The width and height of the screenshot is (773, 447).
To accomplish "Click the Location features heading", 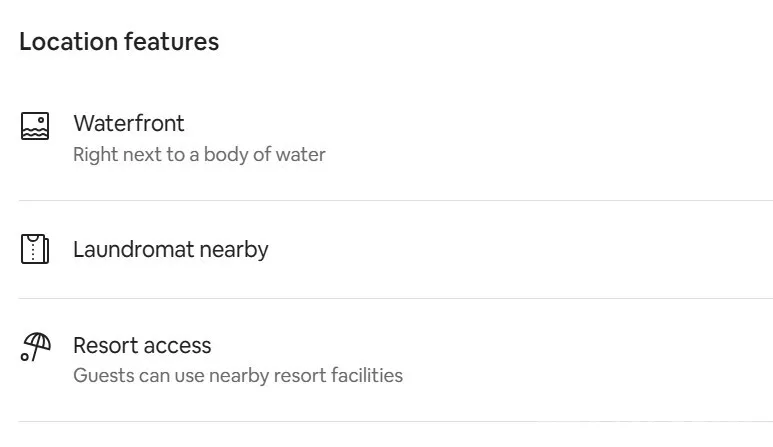I will (119, 41).
